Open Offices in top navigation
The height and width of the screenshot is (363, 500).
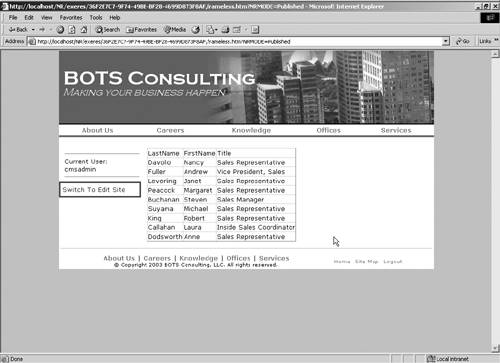coord(329,130)
